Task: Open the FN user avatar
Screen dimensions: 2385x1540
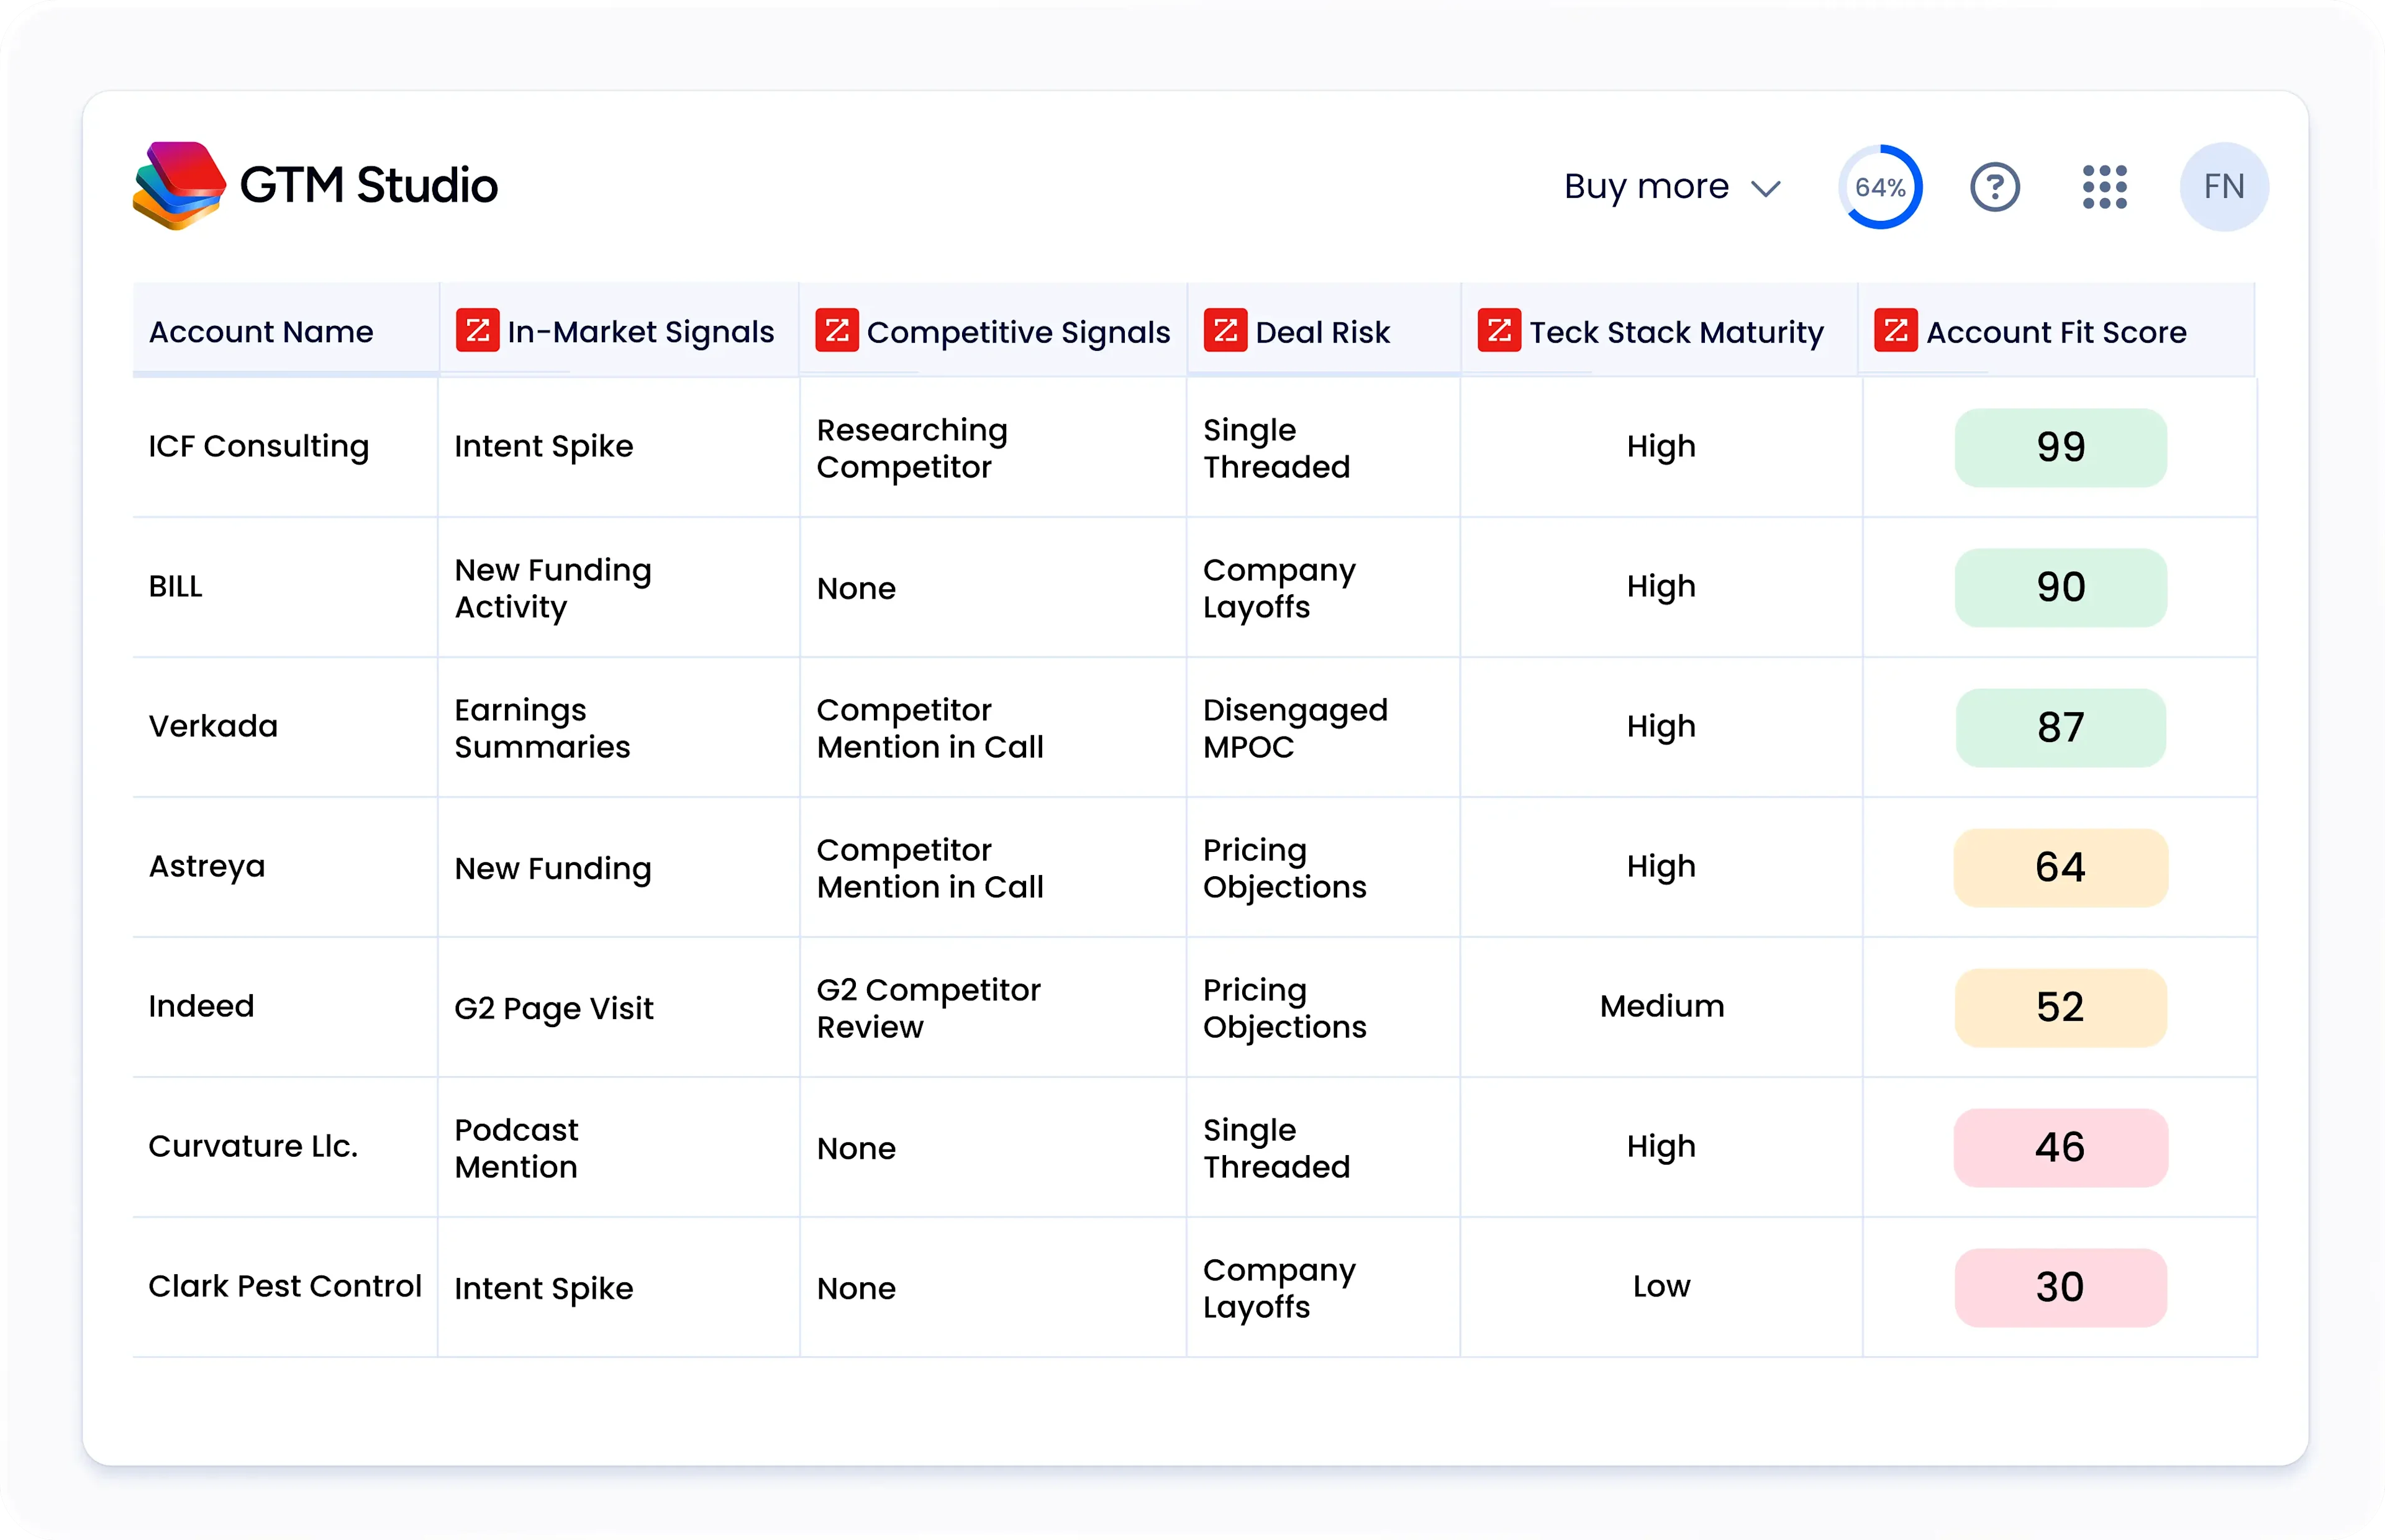Action: click(2224, 187)
